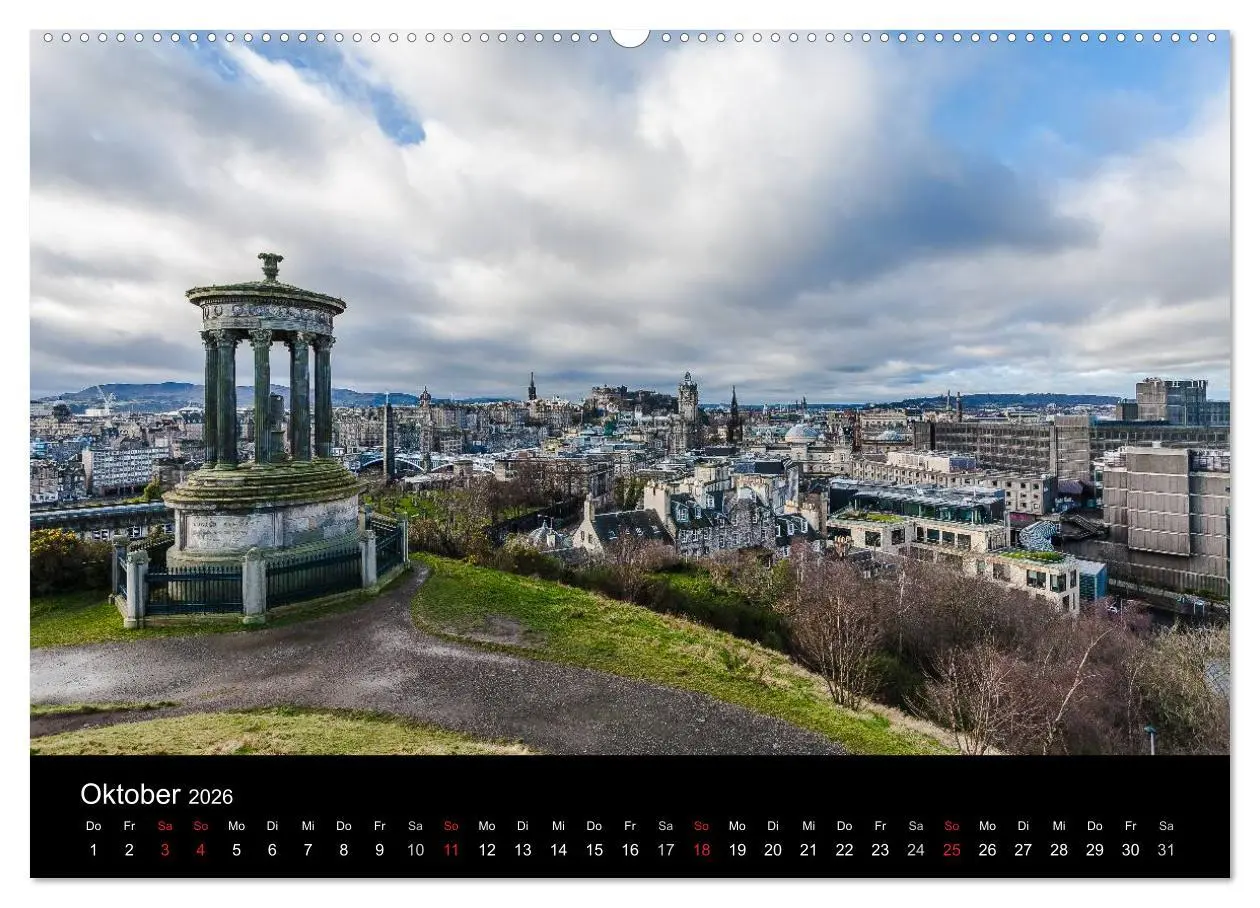Select grey Saturday day 17
Screen dimensions: 1260x908
(x=666, y=850)
